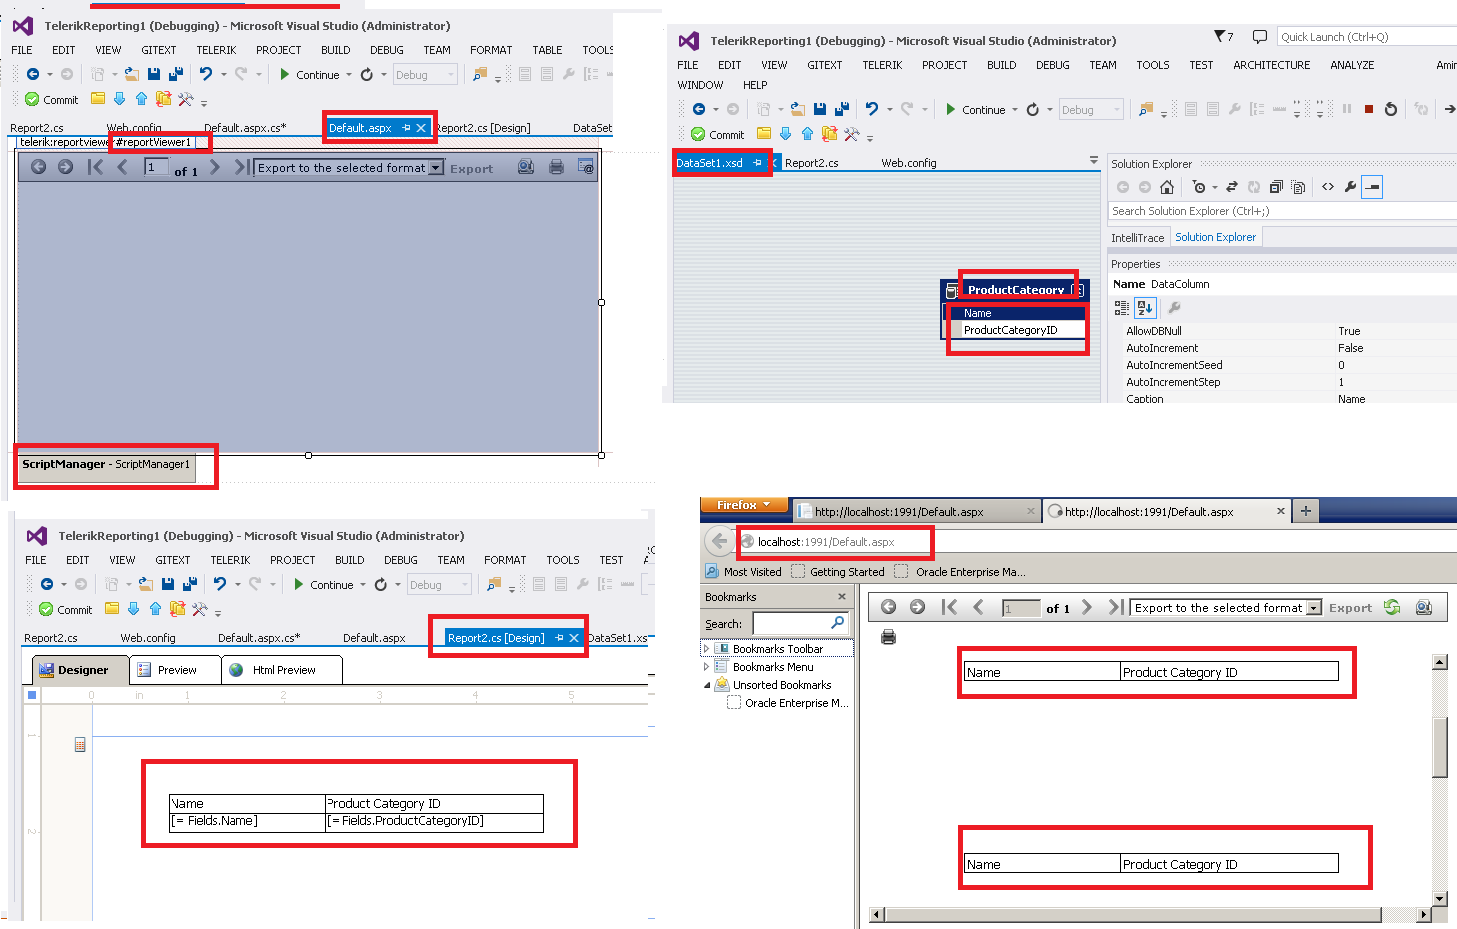Expand the Bookmarks Toolbar tree node
Viewport: 1457px width, 929px height.
[x=706, y=649]
